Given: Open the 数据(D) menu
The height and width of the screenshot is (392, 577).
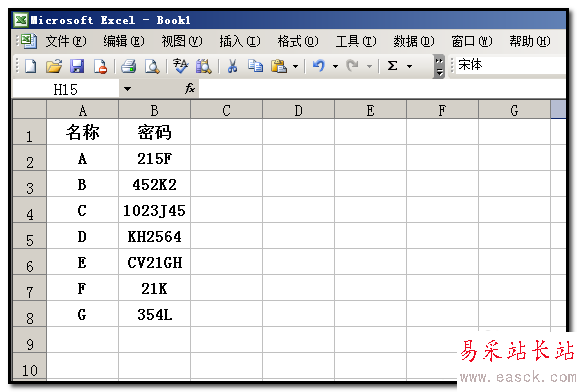Looking at the screenshot, I should (414, 41).
